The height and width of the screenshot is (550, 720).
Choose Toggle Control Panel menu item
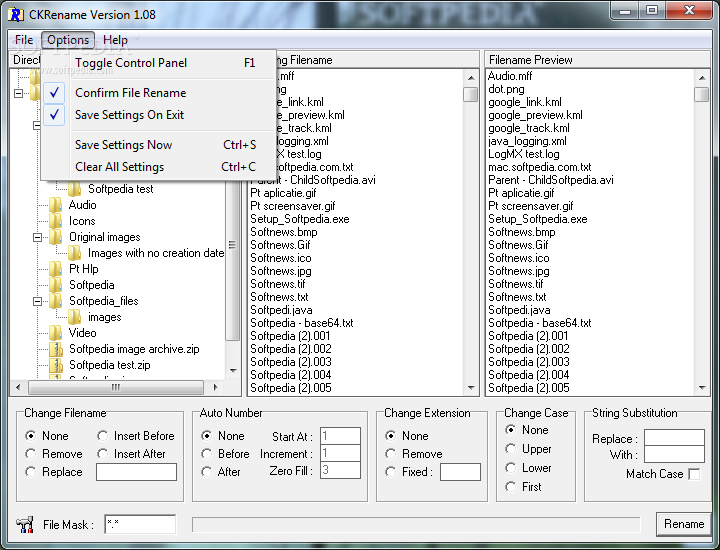click(159, 63)
